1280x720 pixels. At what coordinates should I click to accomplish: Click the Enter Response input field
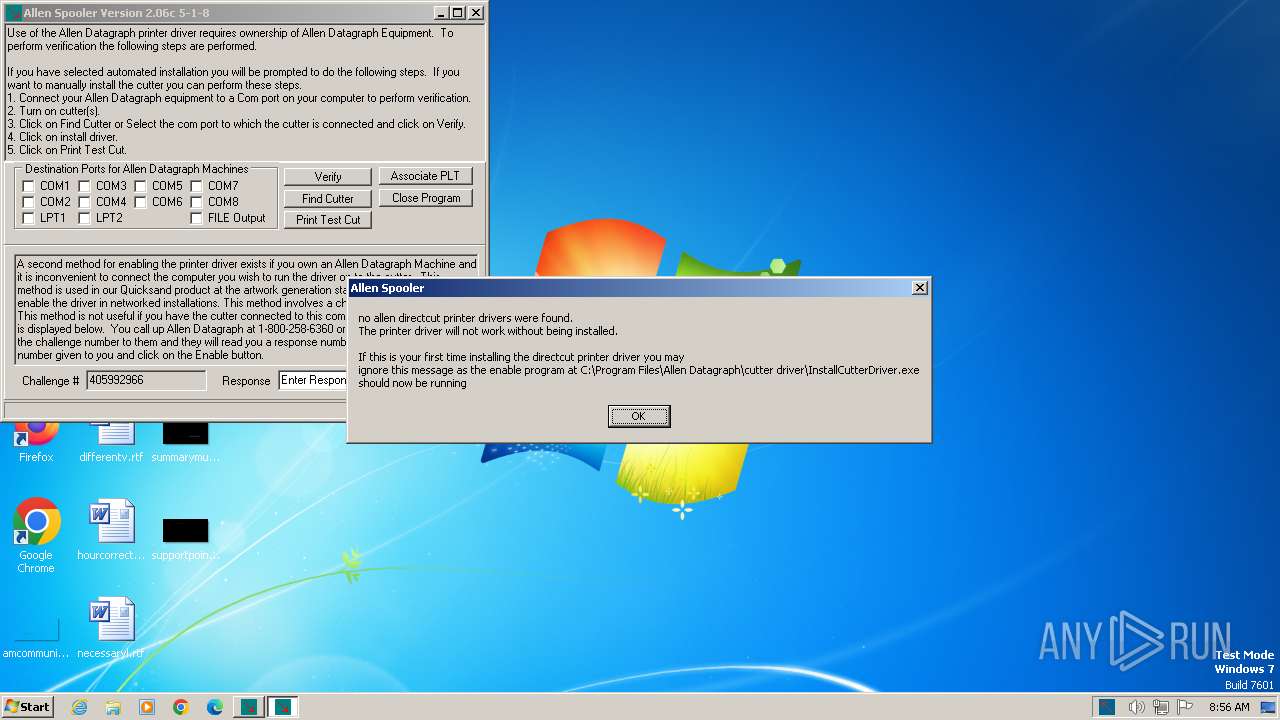coord(313,380)
